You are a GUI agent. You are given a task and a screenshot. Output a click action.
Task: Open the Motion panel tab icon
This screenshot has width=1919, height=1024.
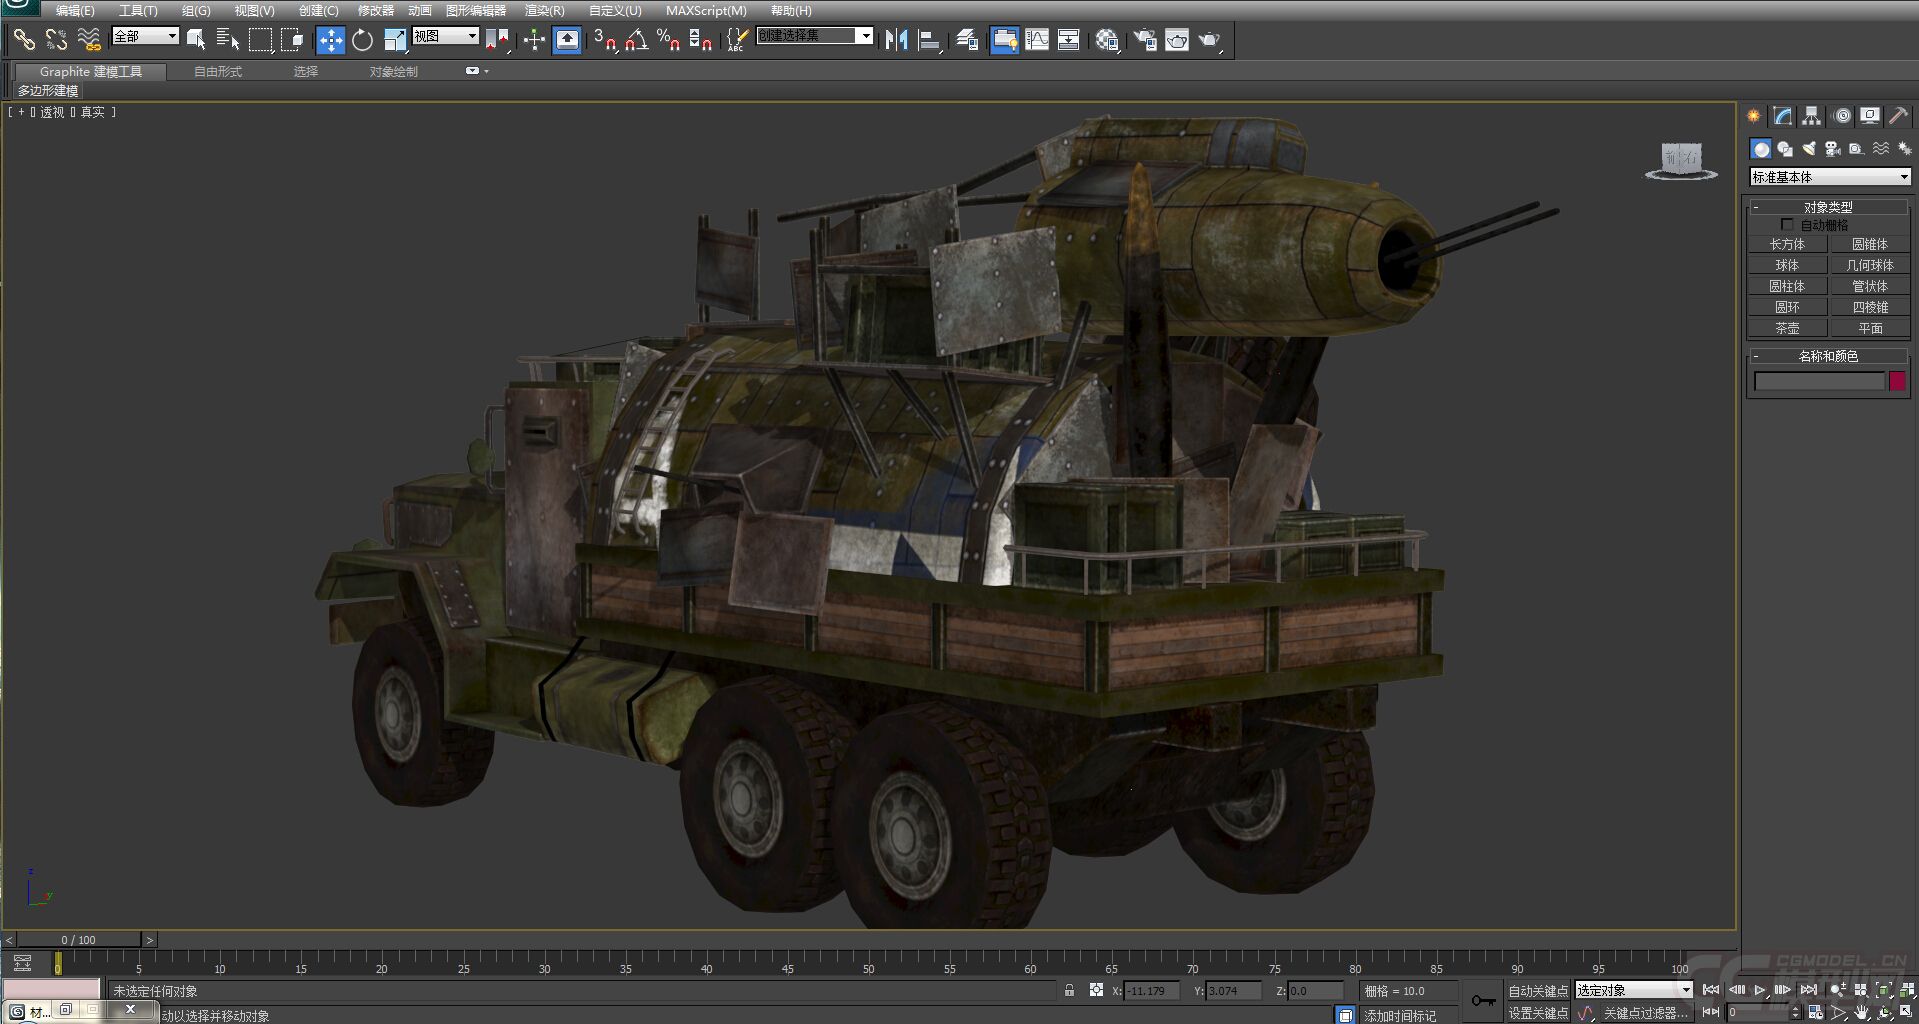pyautogui.click(x=1842, y=116)
